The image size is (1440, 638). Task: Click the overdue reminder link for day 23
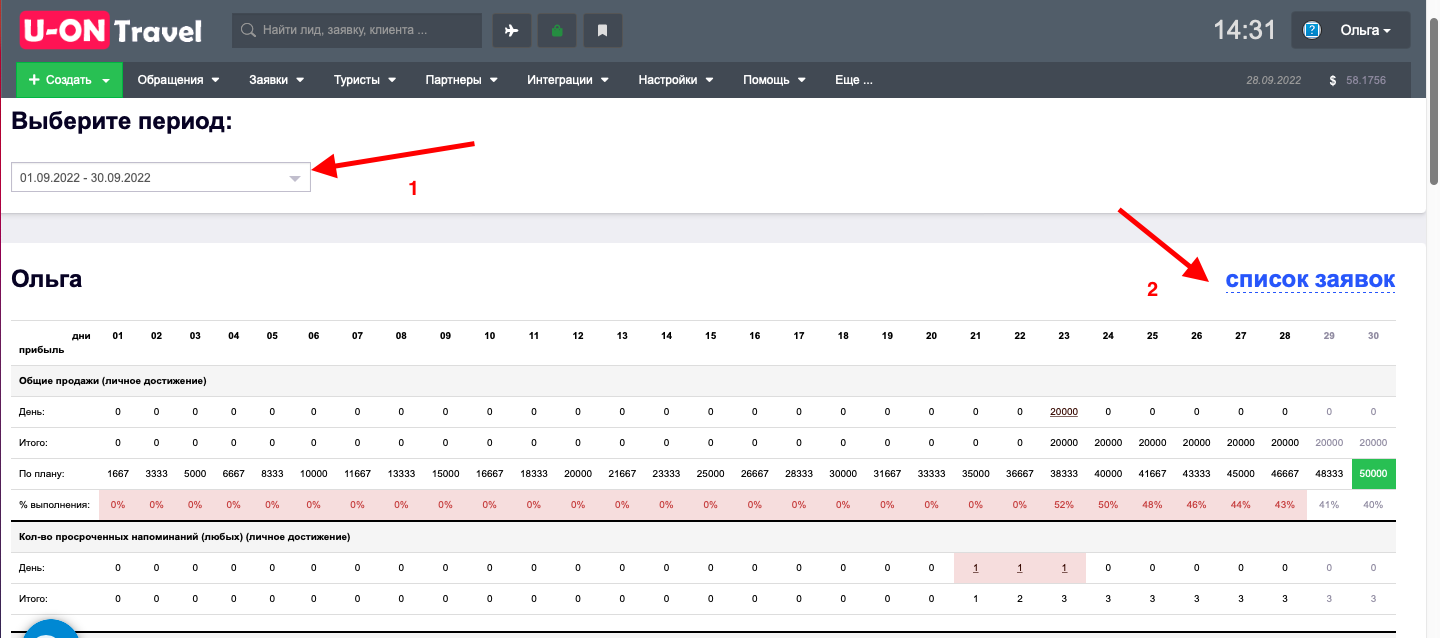coord(1064,568)
